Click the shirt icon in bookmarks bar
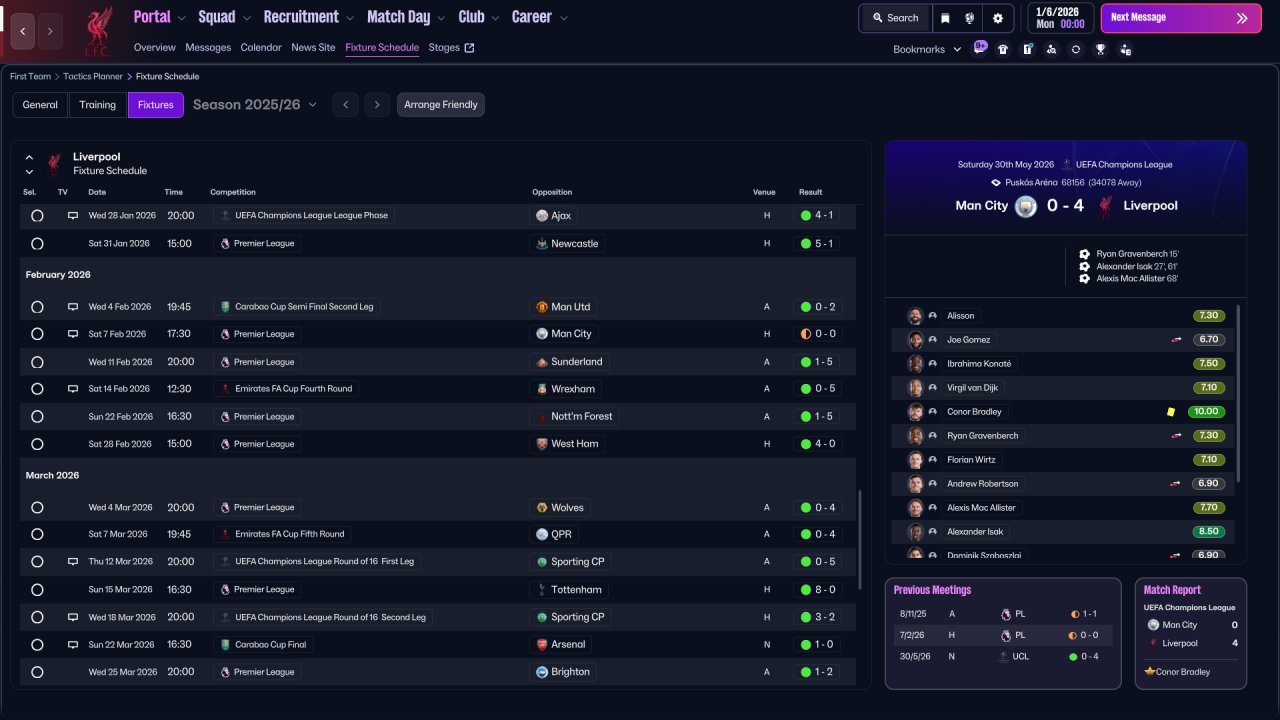Screen dimensions: 1280x720 1003,49
